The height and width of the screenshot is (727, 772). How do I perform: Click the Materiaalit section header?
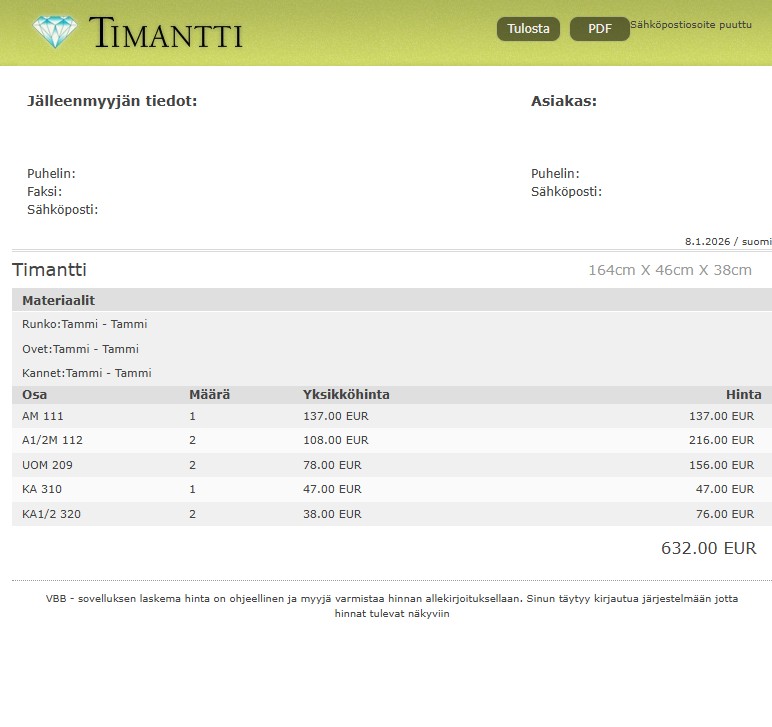[x=58, y=300]
